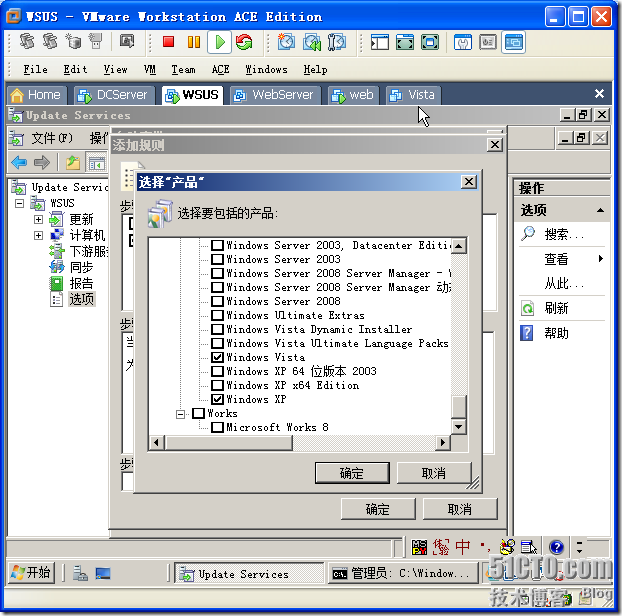Click the Show Desktop quick launch icon
622x616 pixels.
pos(103,574)
